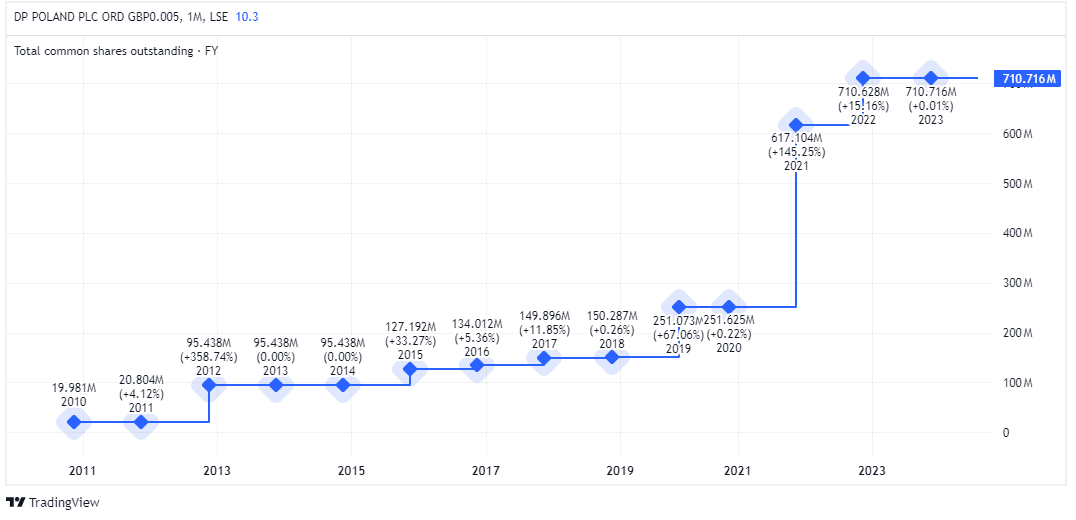This screenshot has height=520, width=1076.
Task: Open the Total common shares outstanding legend
Action: [116, 50]
